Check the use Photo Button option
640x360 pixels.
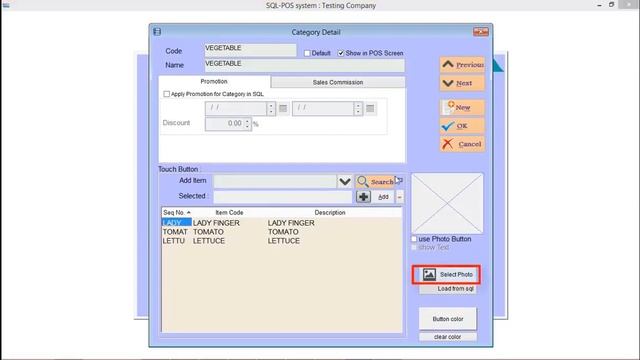coord(414,239)
